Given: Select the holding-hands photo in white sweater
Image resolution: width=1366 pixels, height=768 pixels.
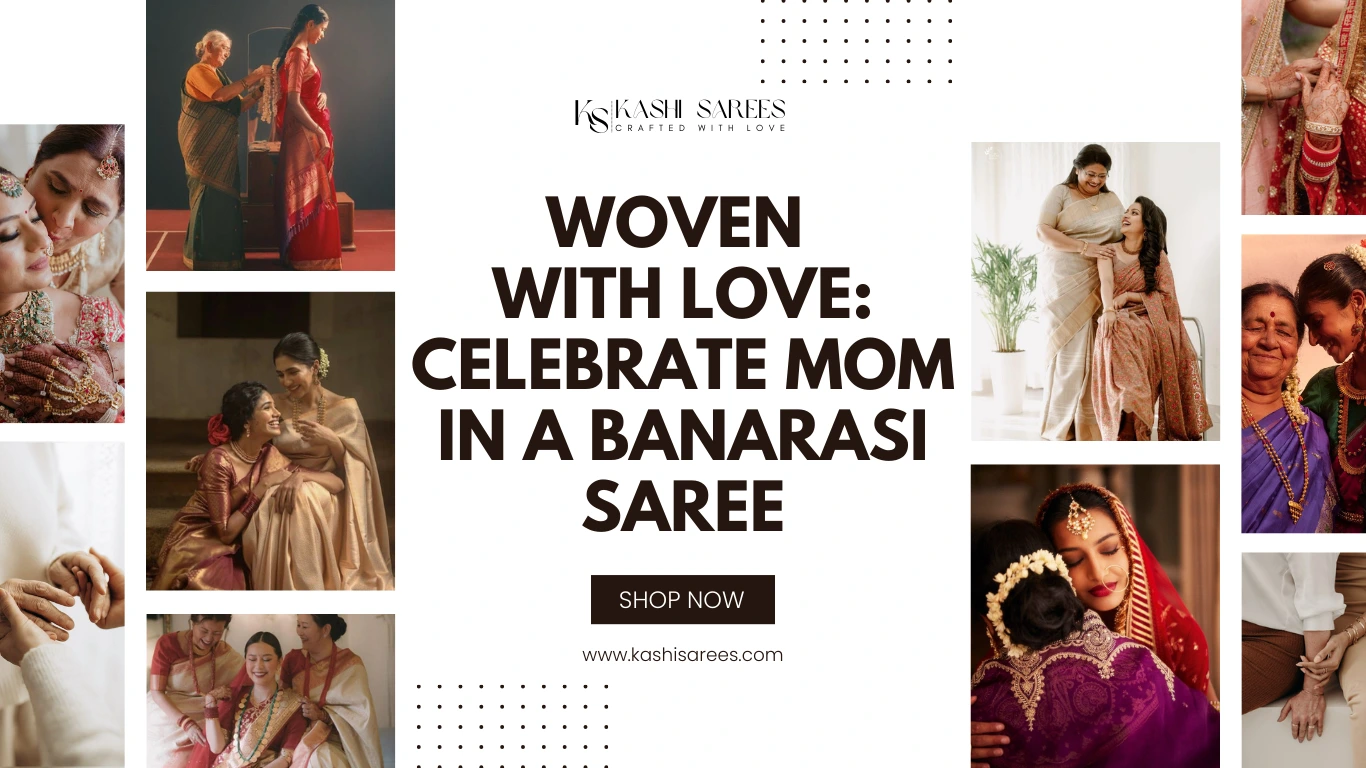Looking at the screenshot, I should coord(62,605).
